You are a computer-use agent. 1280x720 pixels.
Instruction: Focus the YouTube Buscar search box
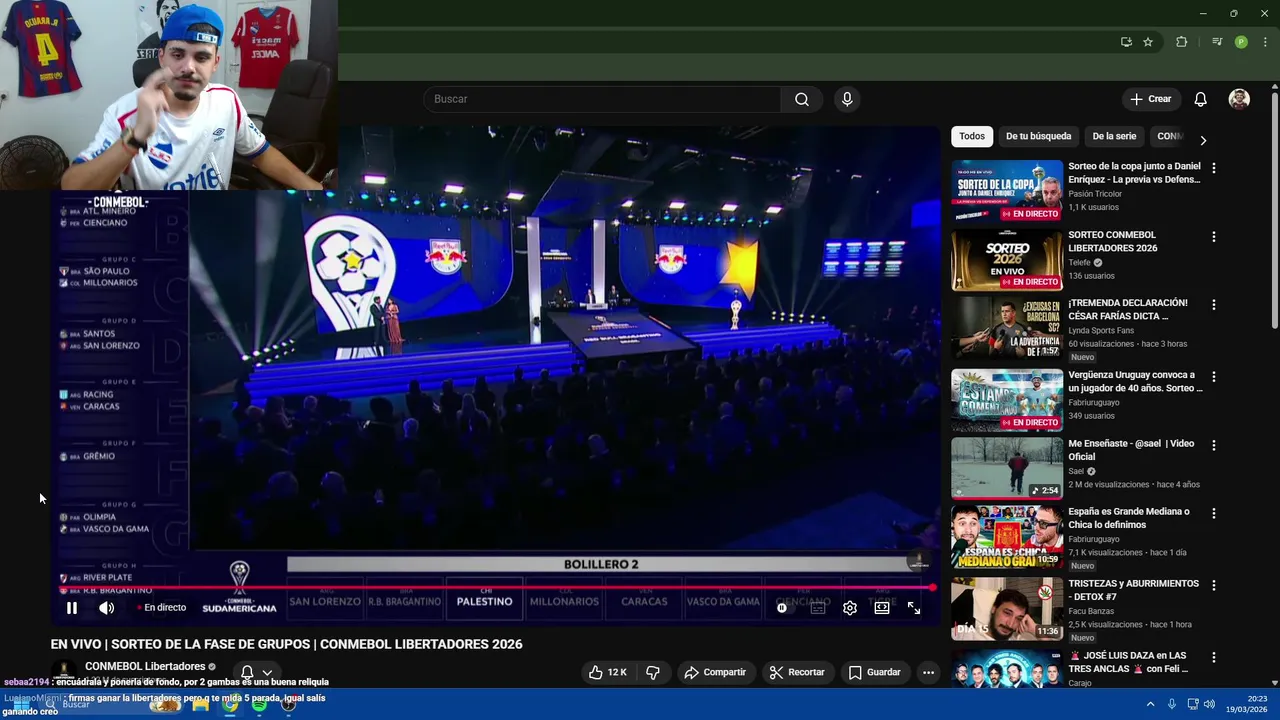[602, 99]
